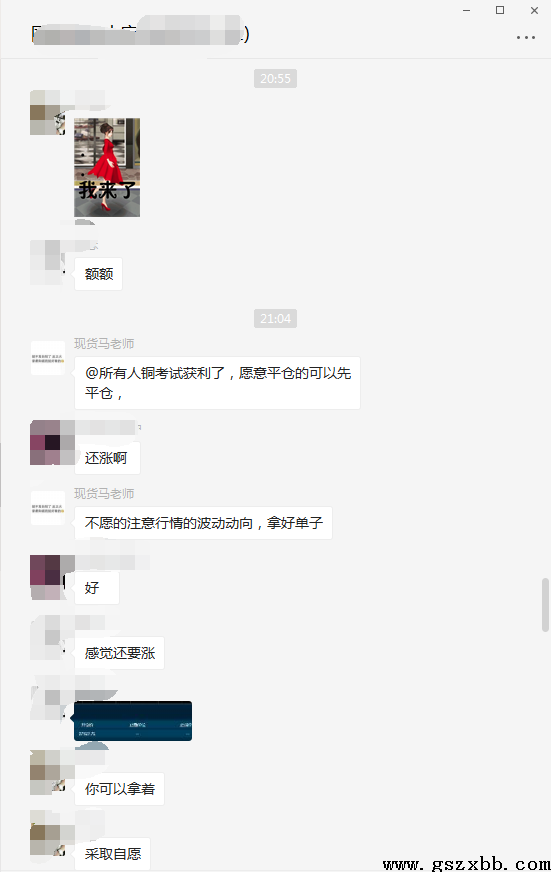This screenshot has height=872, width=551.
Task: Click 现货马老师 avatar beside the @所有人 message
Action: tap(48, 358)
